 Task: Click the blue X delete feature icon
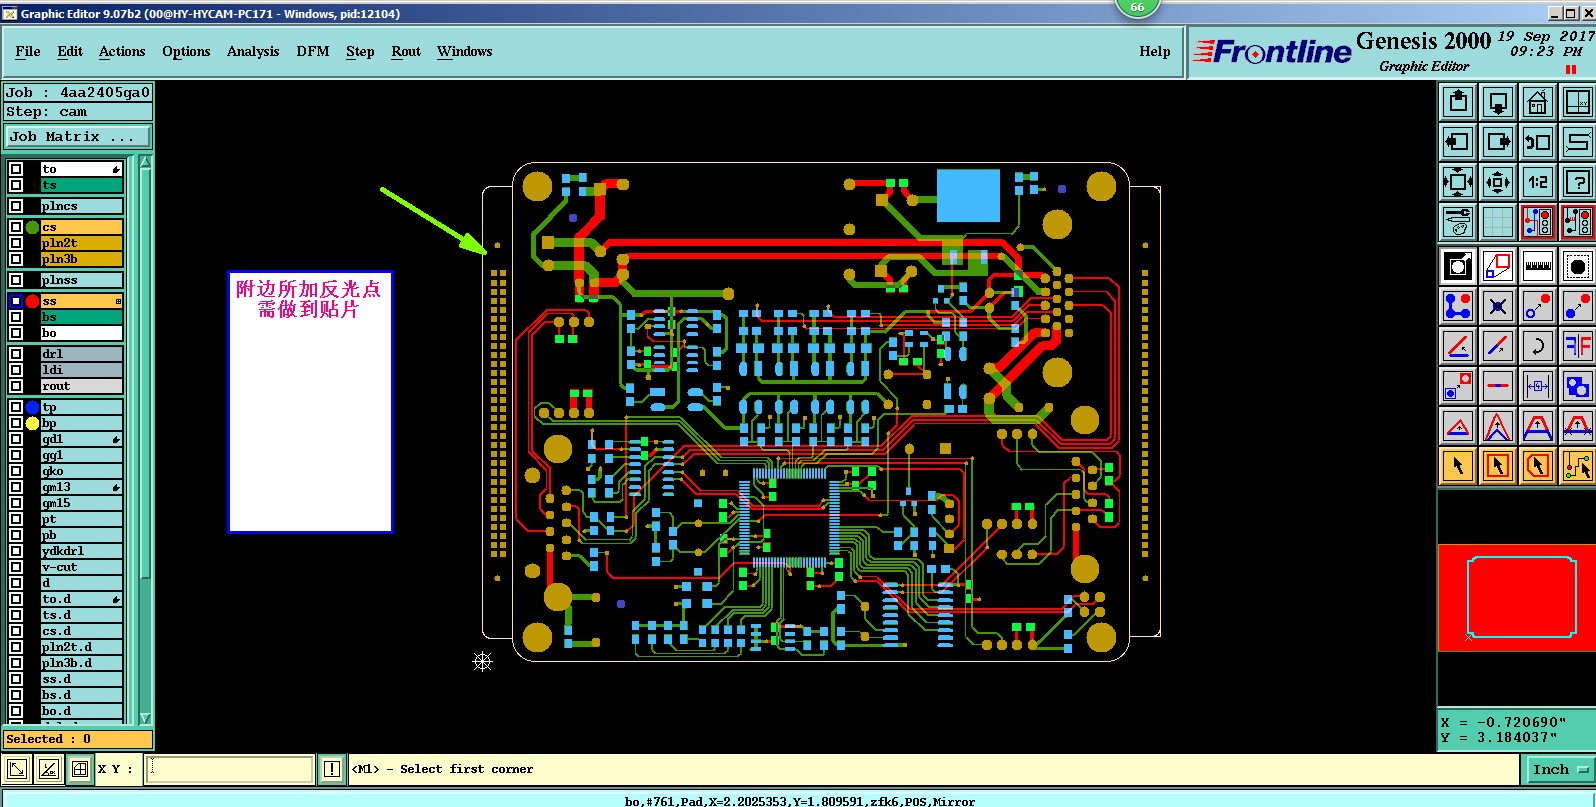point(1498,306)
